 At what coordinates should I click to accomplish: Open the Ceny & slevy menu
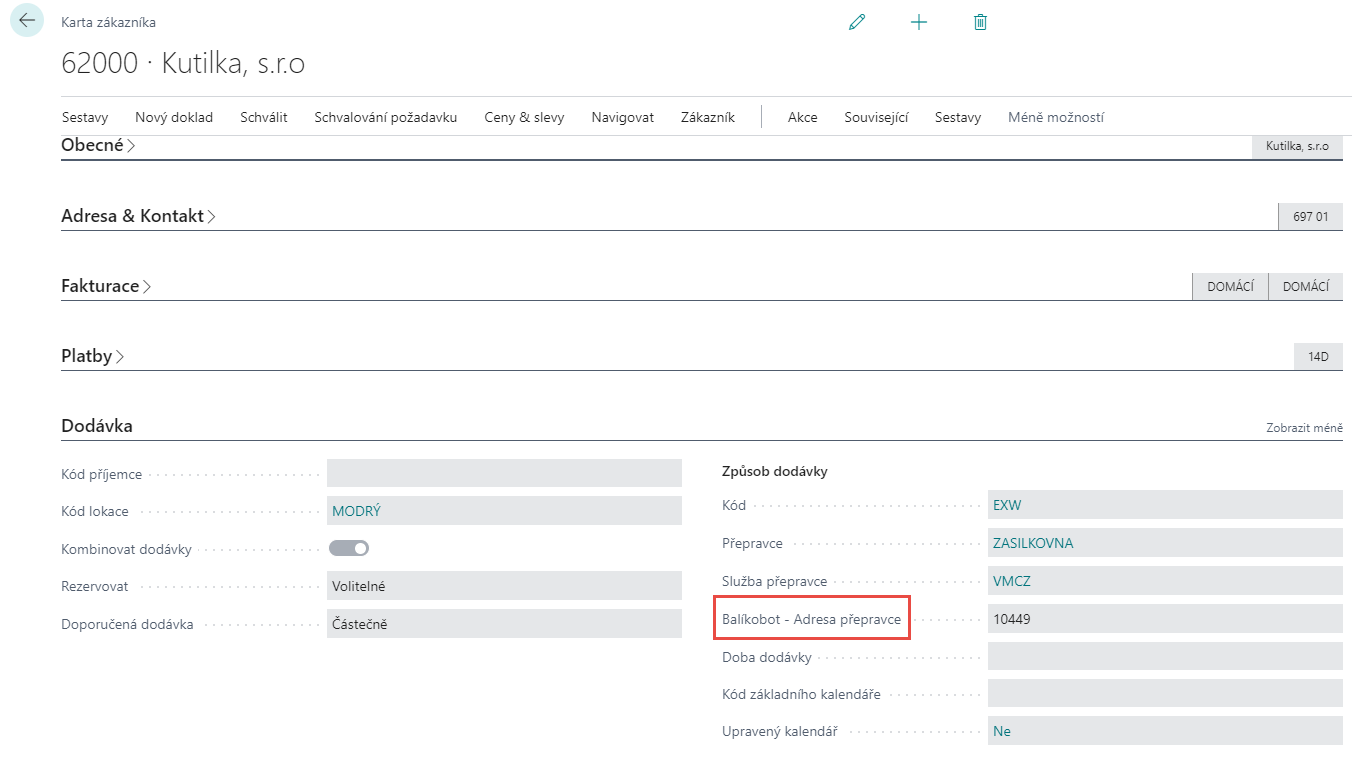tap(524, 117)
